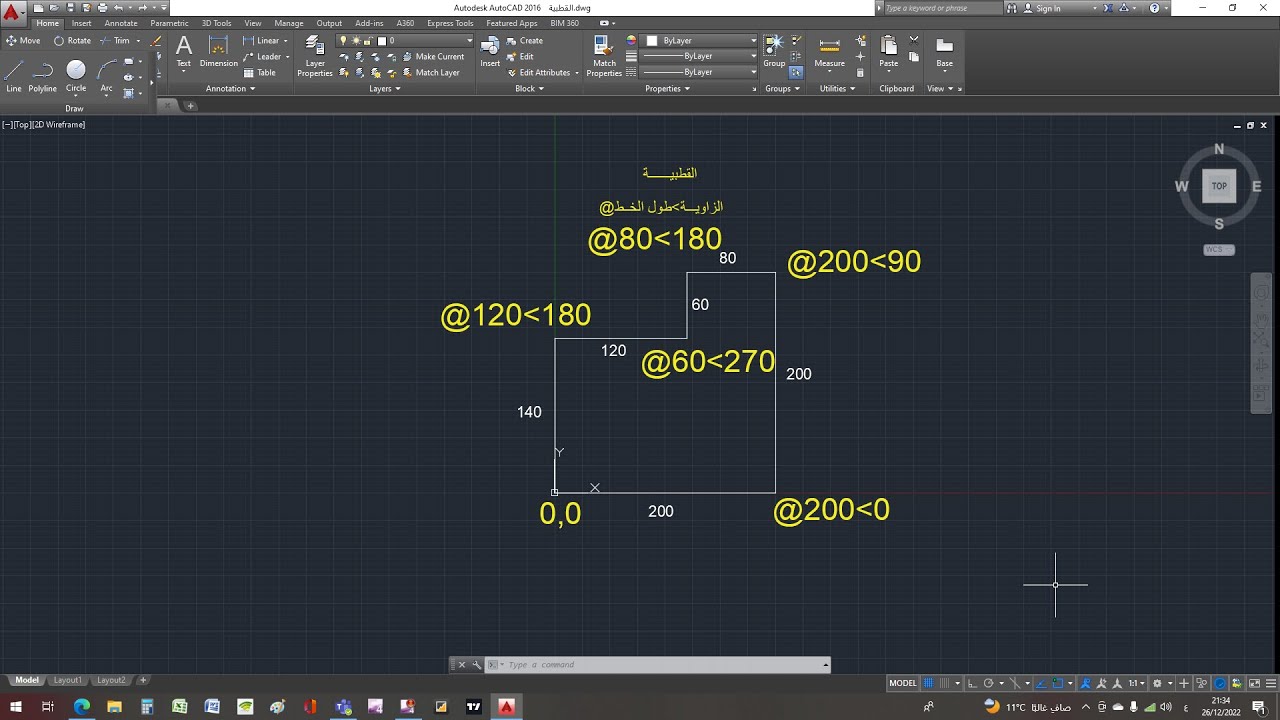
Task: Open the Text annotation tool
Action: coord(184,52)
